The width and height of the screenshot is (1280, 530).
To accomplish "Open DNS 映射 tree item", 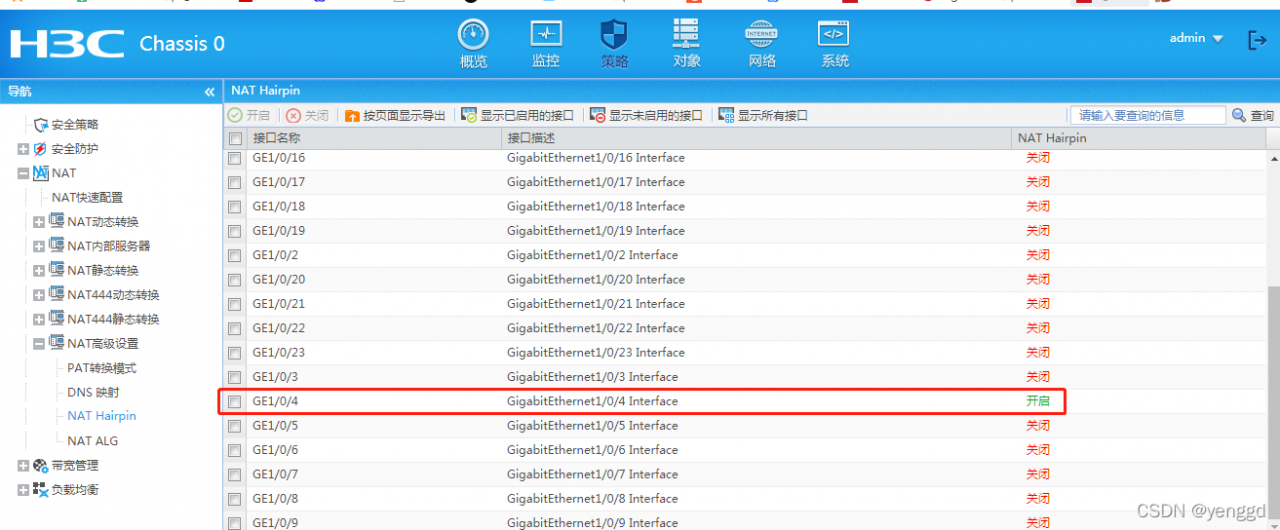I will pyautogui.click(x=93, y=392).
